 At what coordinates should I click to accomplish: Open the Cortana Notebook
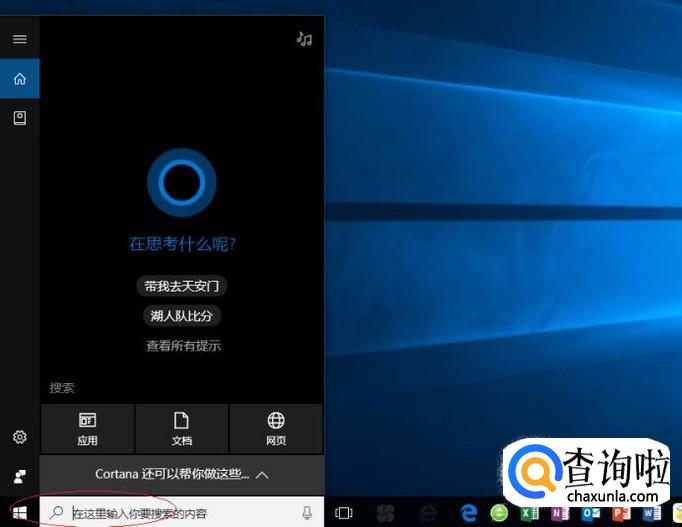click(20, 118)
